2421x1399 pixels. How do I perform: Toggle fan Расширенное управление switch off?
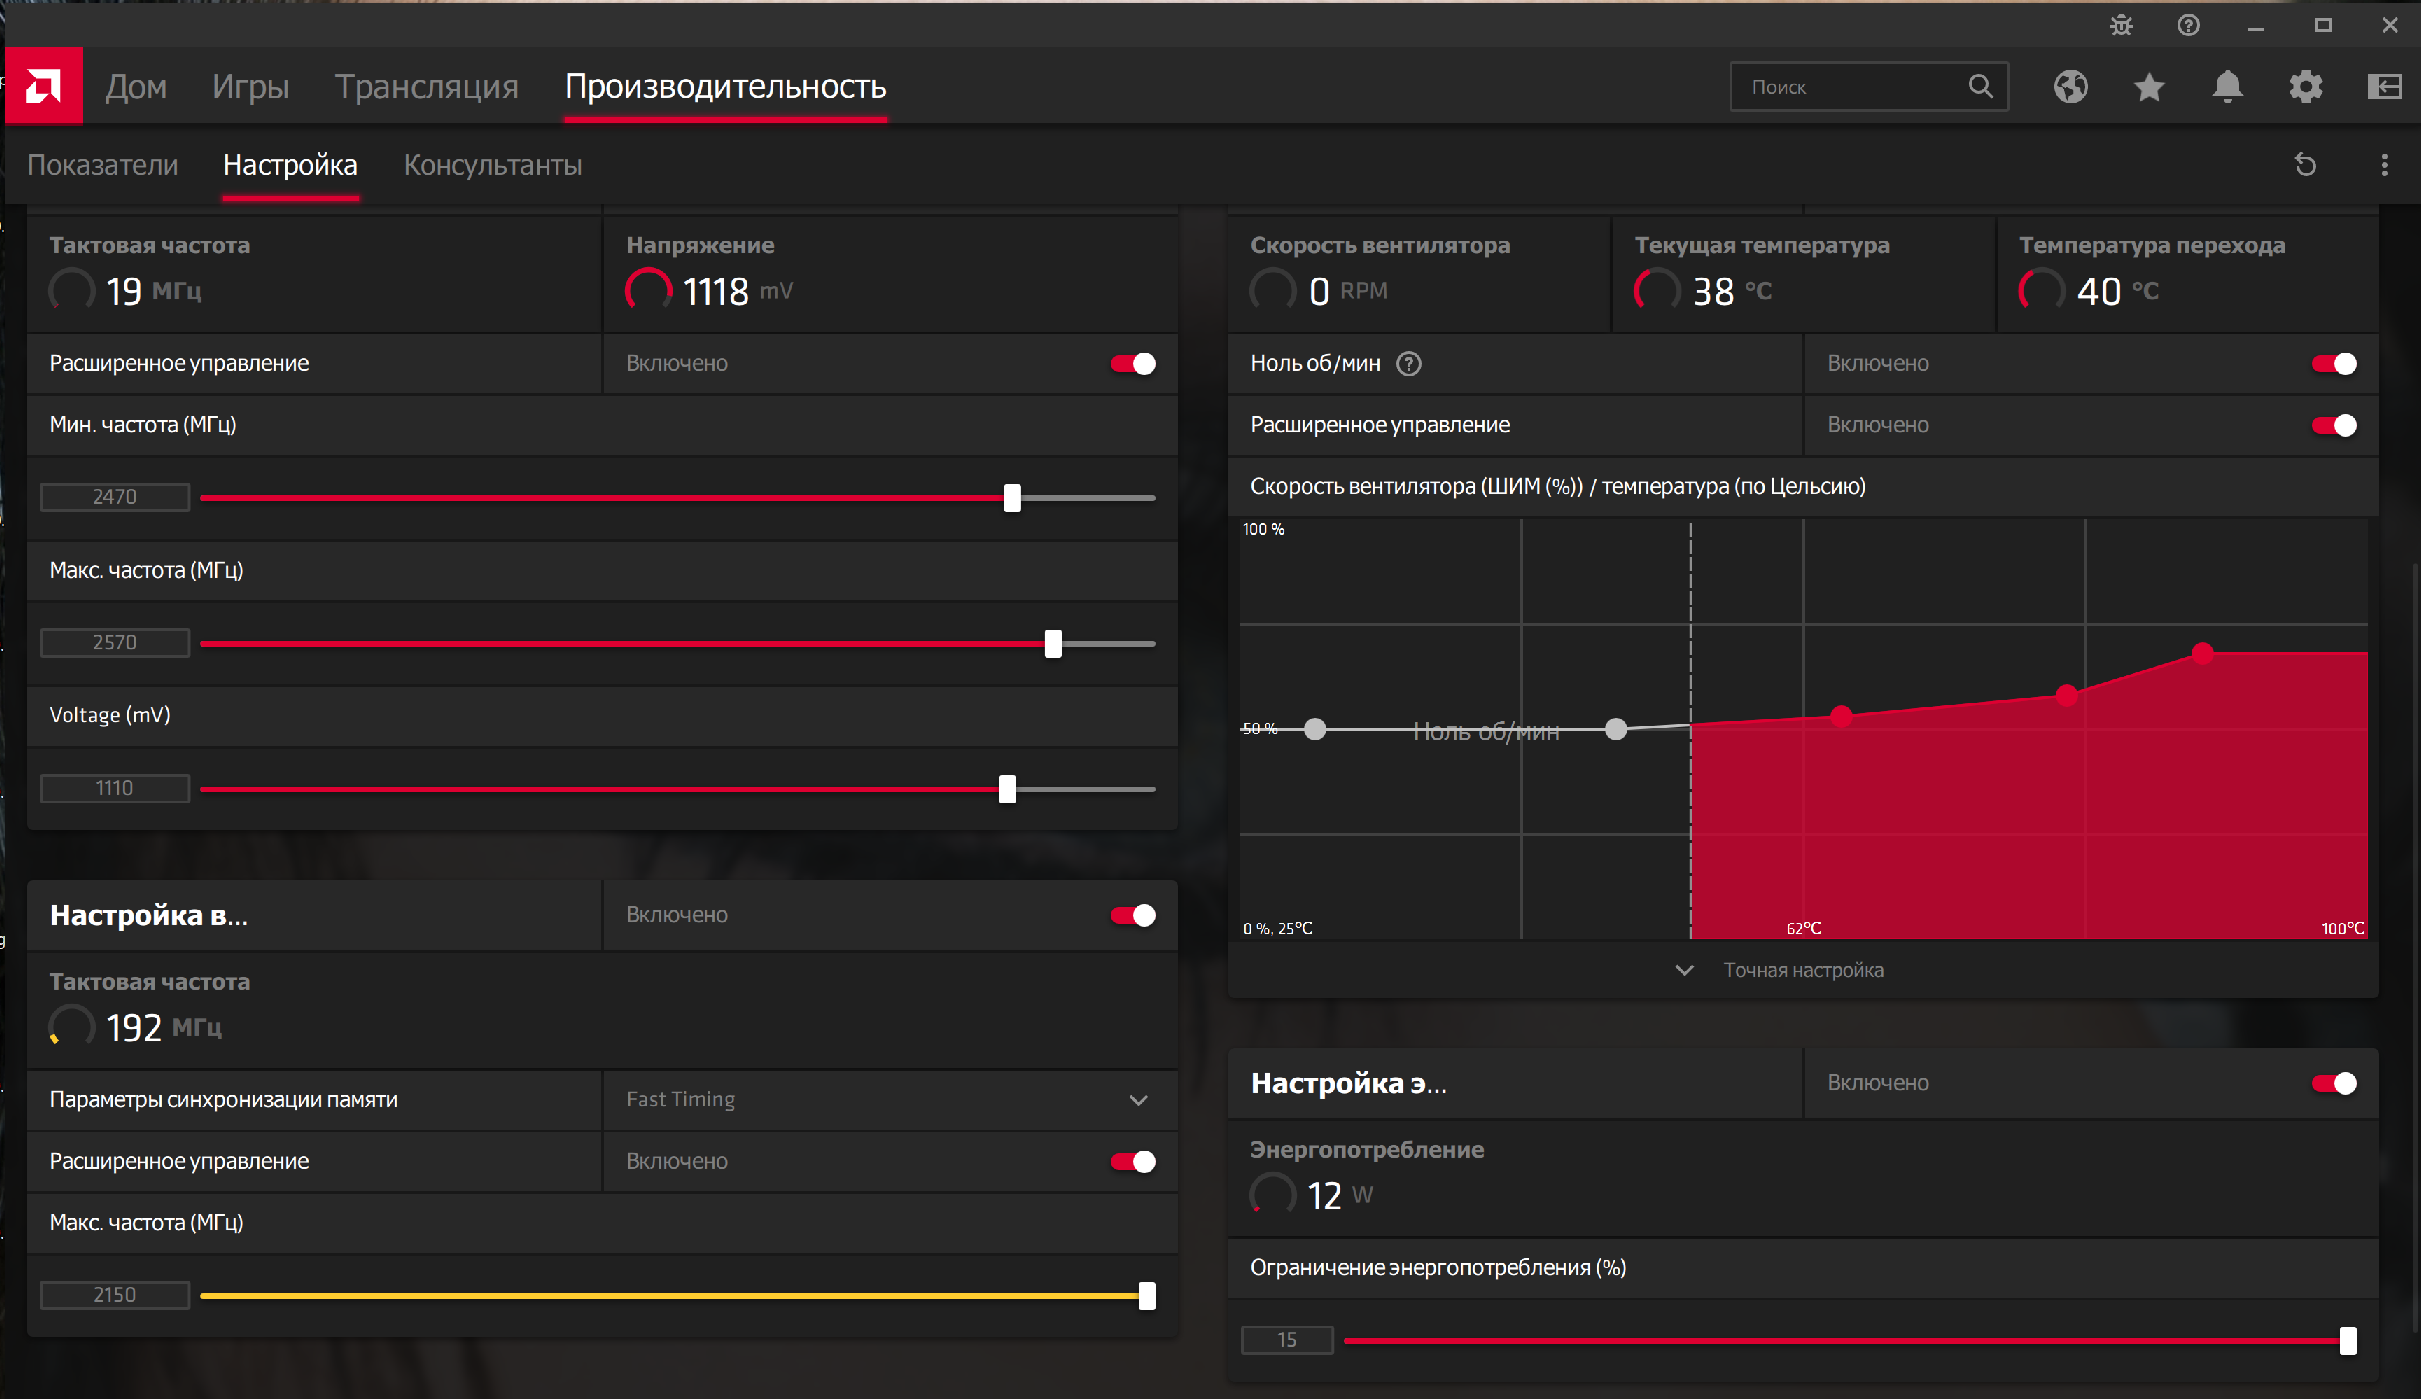tap(2334, 426)
